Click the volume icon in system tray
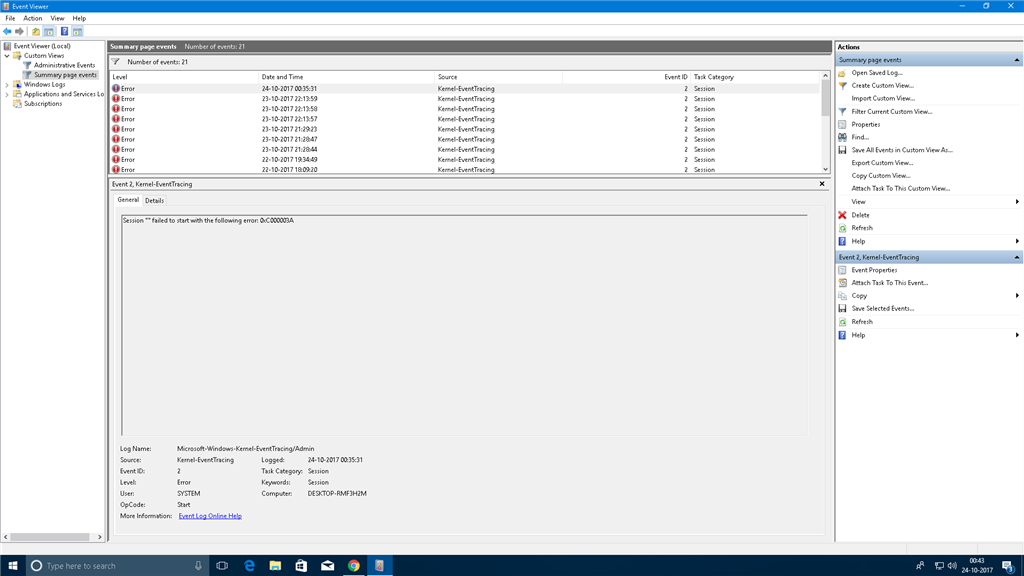The height and width of the screenshot is (576, 1024). [x=952, y=566]
